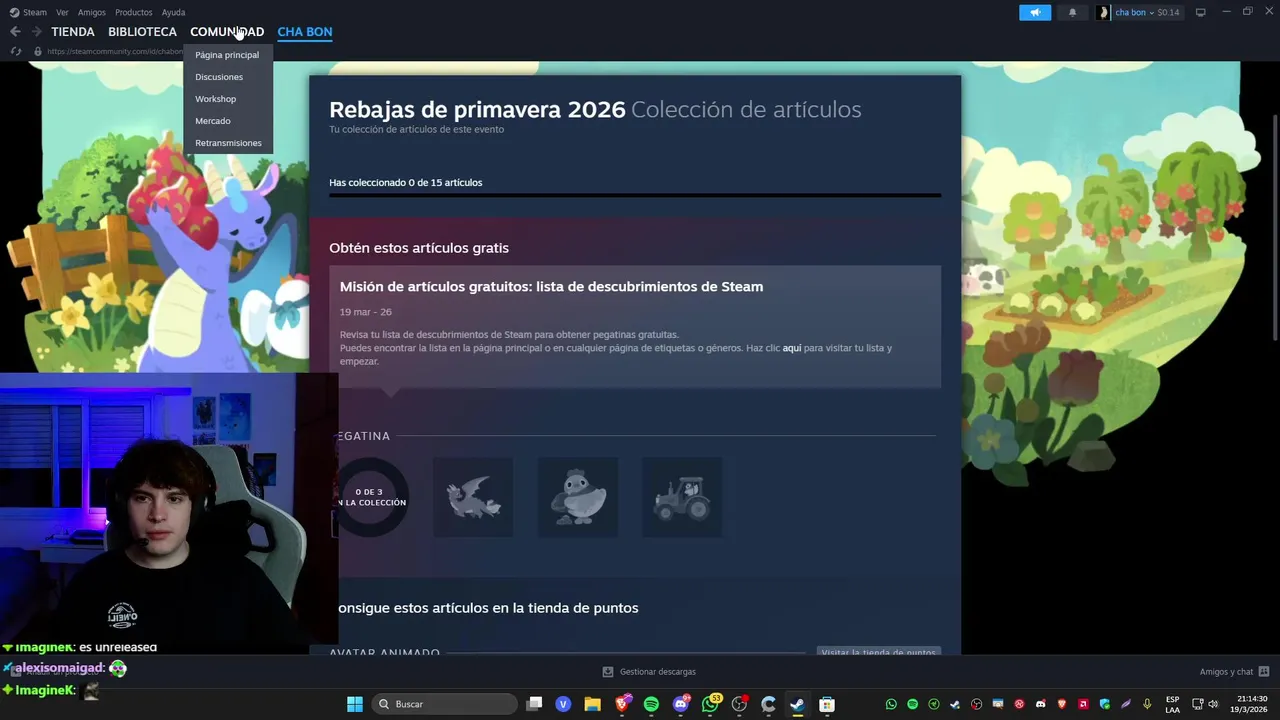Select the tractor sticker thumbnail
Screen dimensions: 1280x720
[682, 497]
